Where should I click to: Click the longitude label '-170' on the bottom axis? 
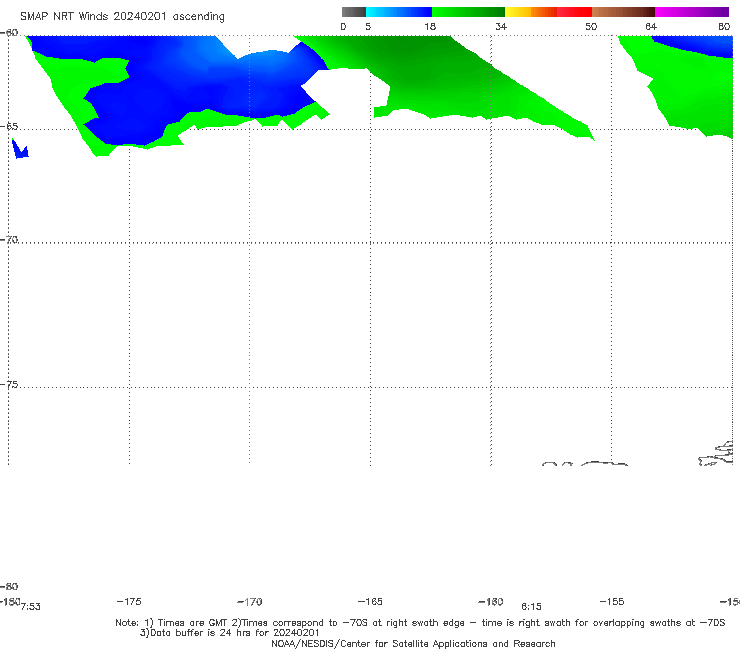[250, 602]
